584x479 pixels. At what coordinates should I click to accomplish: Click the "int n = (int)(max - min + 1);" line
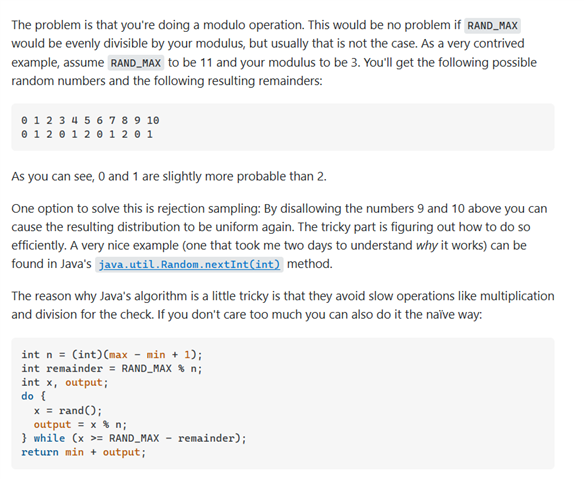[x=112, y=354]
